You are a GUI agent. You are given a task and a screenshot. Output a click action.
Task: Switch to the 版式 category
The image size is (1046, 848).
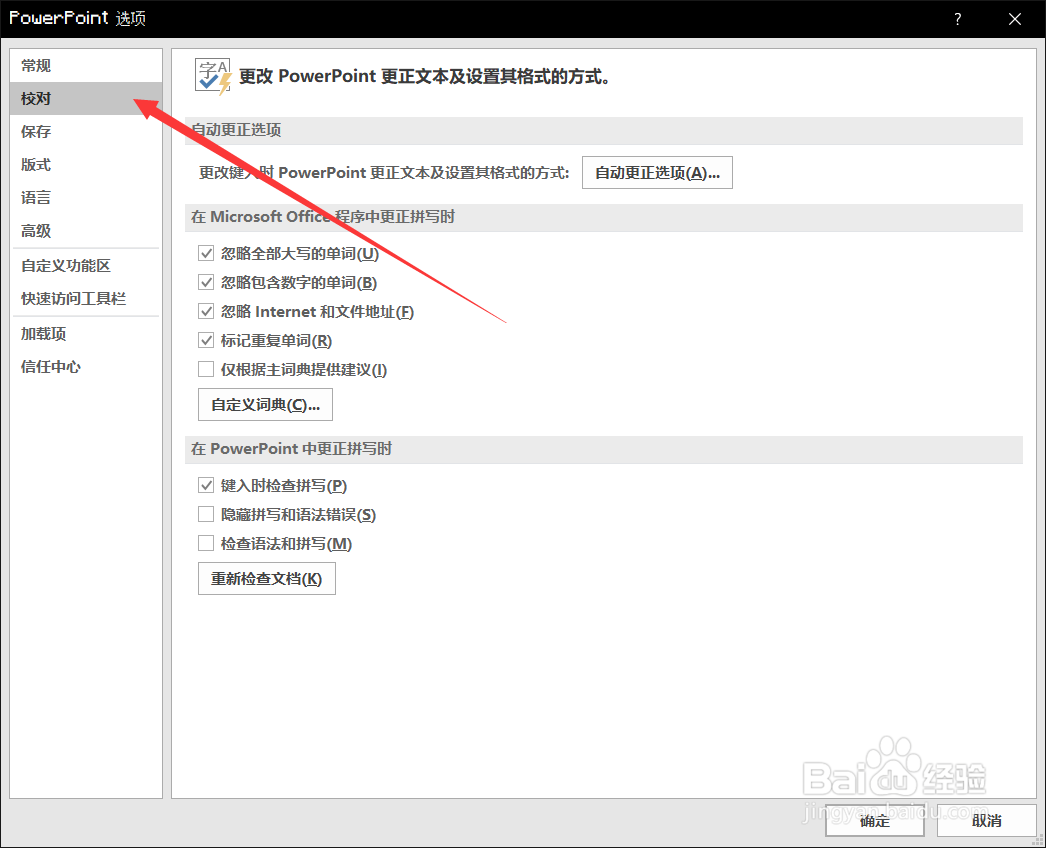[86, 165]
